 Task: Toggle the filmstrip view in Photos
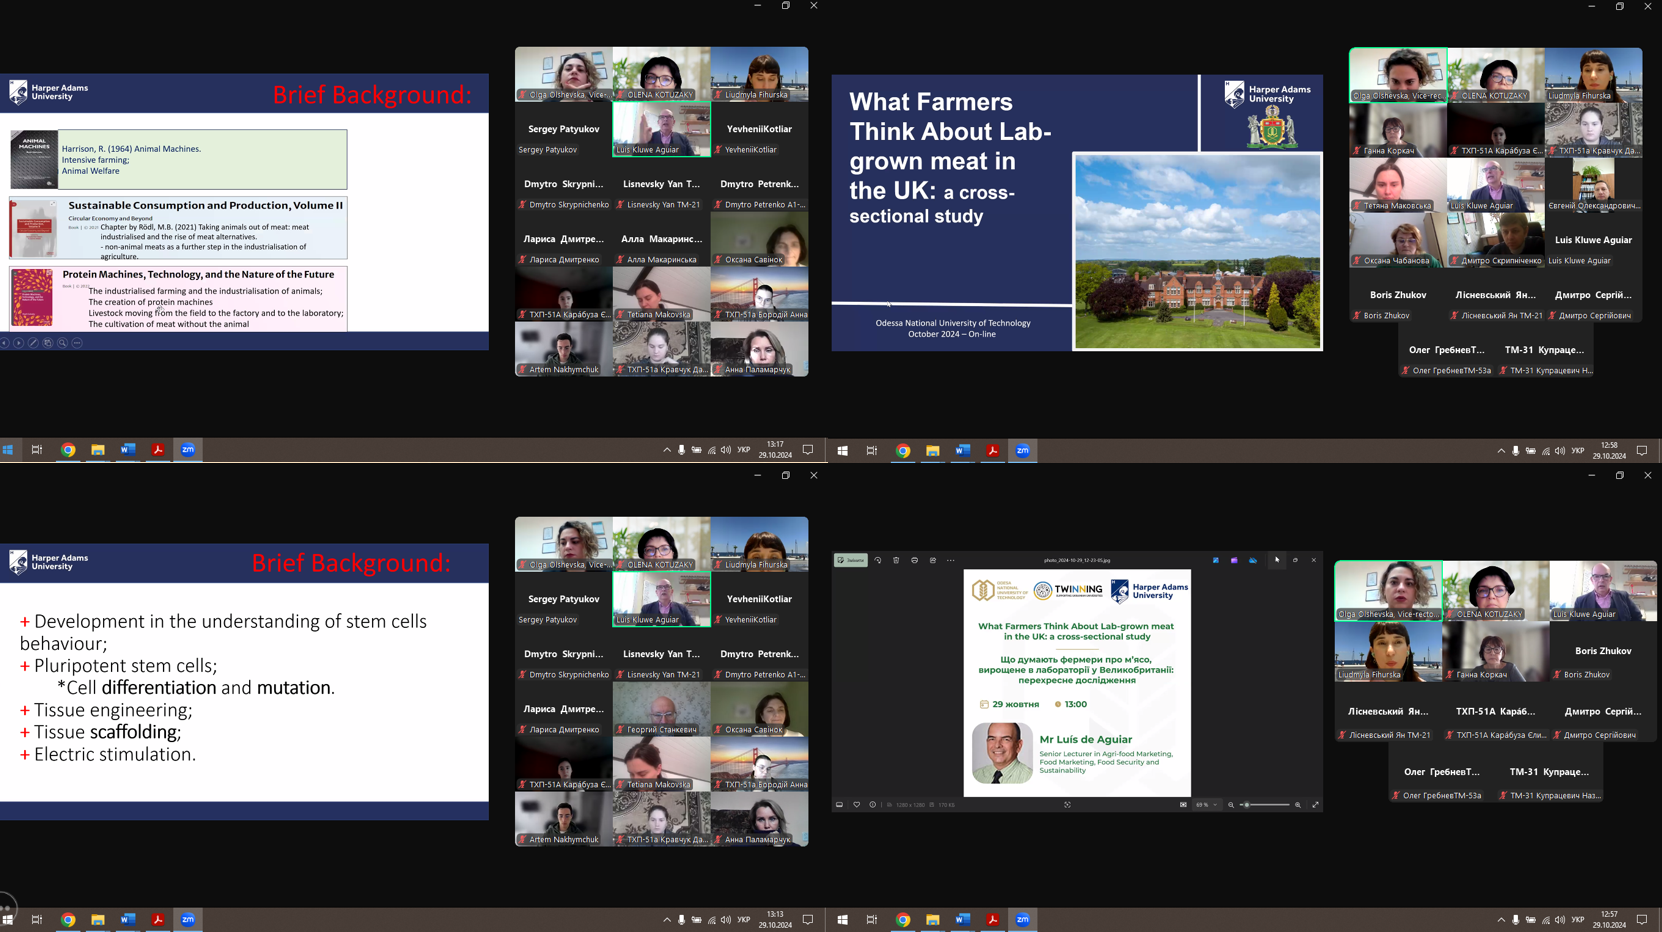pyautogui.click(x=839, y=804)
